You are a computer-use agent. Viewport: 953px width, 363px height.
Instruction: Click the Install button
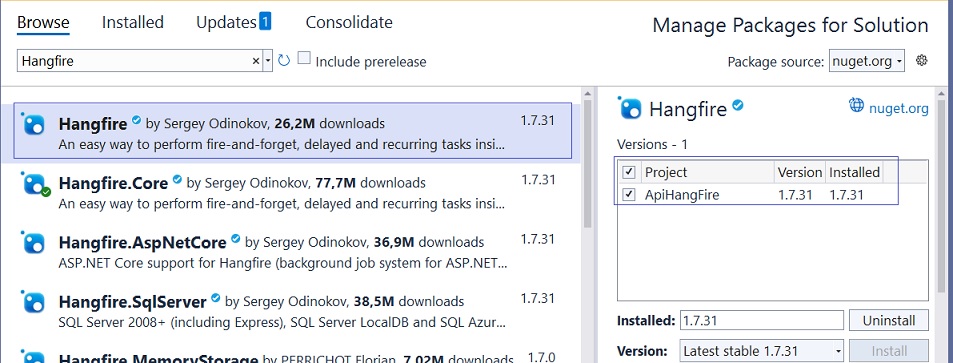[889, 351]
